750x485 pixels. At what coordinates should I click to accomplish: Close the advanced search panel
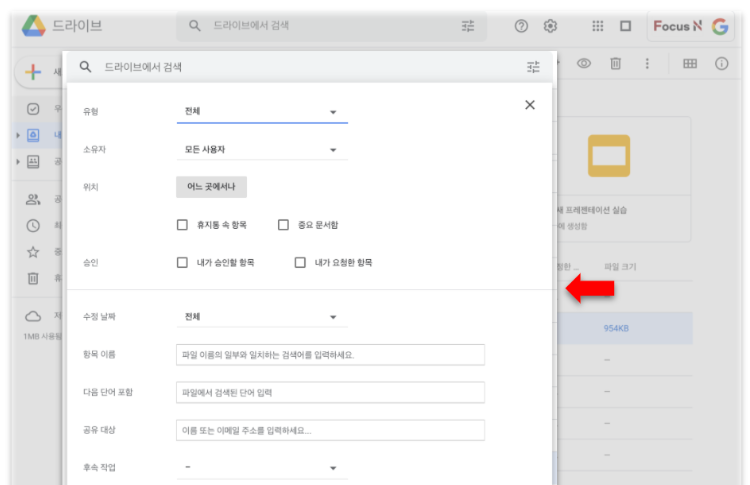[529, 105]
